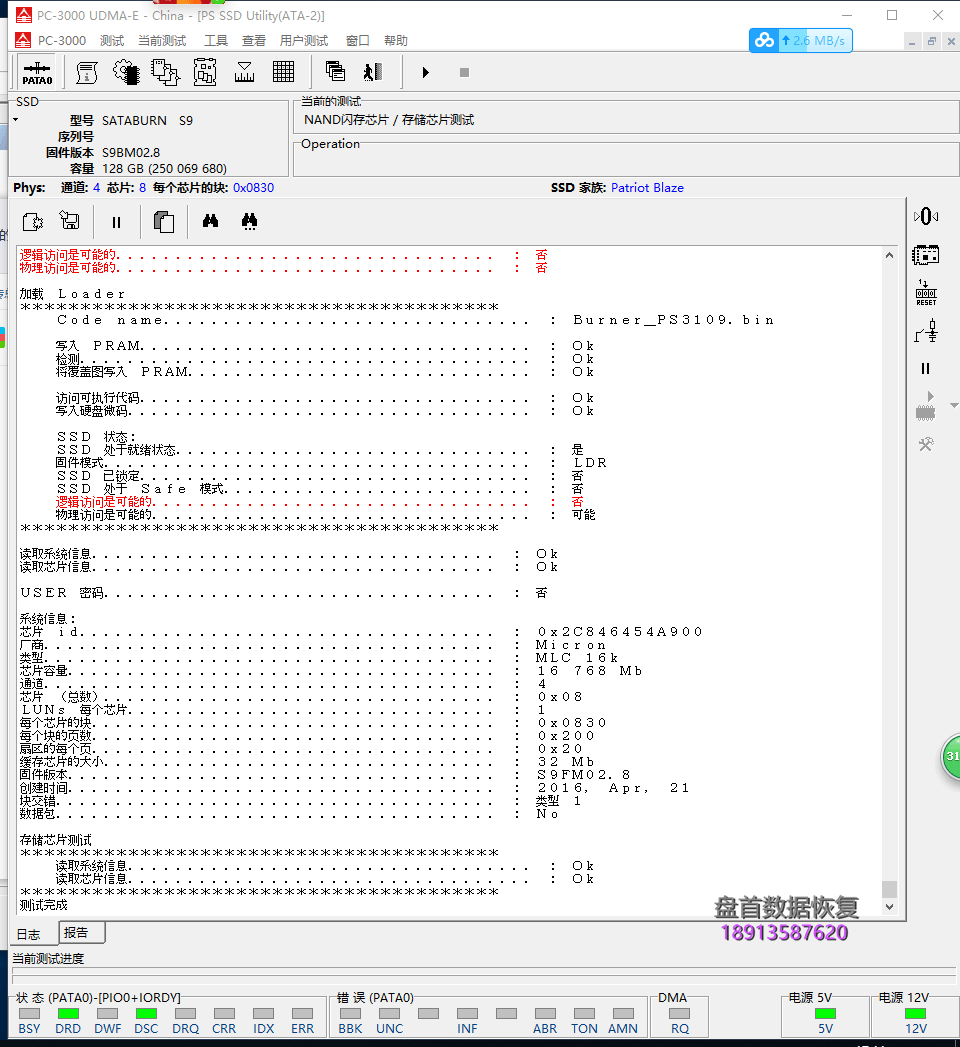The width and height of the screenshot is (960, 1047).
Task: Click the cascading windows icon
Action: (x=335, y=71)
